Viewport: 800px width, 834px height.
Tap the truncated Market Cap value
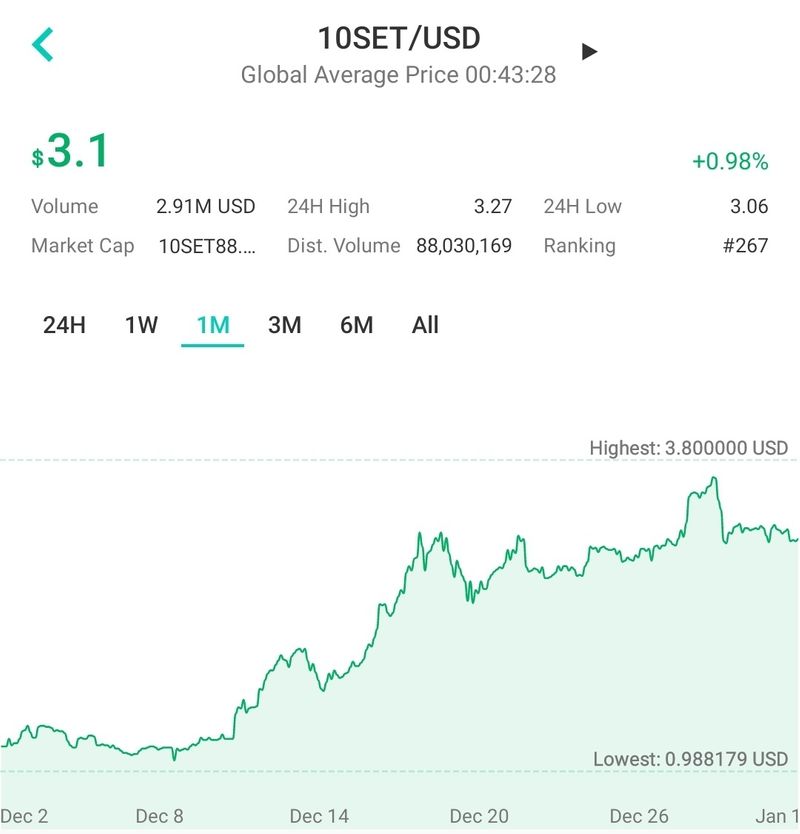[207, 246]
